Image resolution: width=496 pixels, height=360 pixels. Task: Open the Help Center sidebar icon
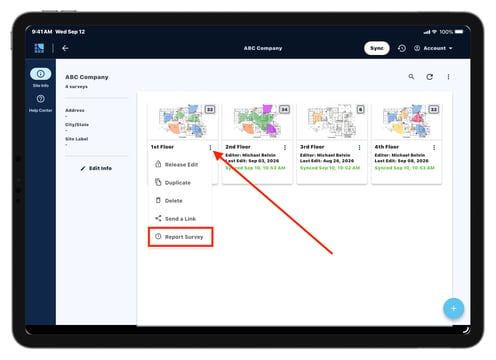[41, 99]
